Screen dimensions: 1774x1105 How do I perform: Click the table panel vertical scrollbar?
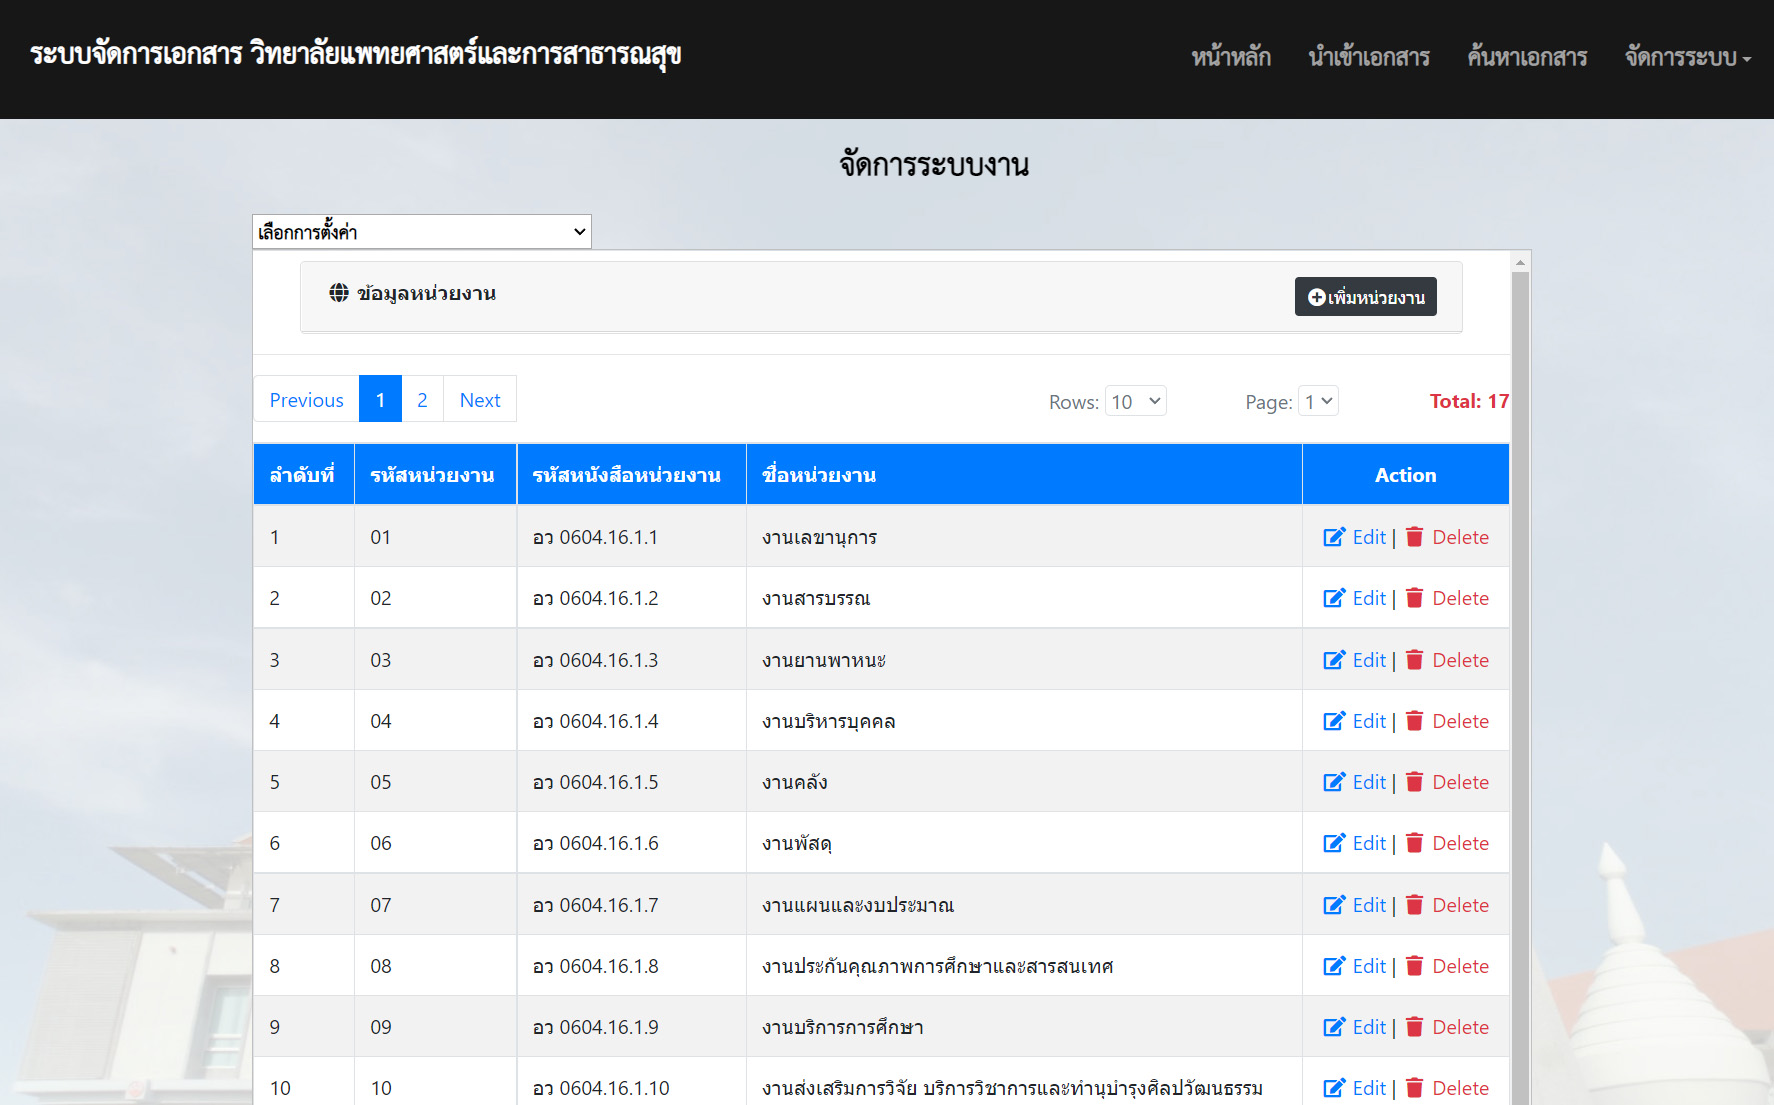pyautogui.click(x=1520, y=680)
